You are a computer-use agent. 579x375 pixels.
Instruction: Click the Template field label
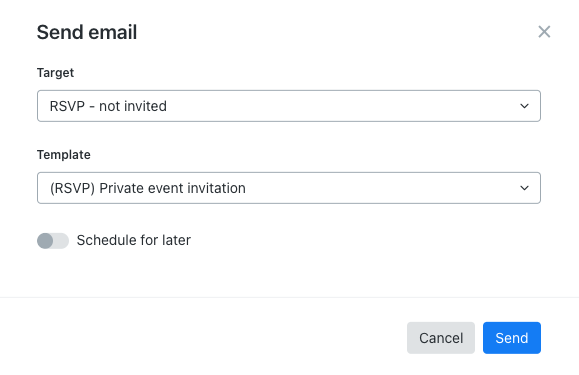(64, 155)
